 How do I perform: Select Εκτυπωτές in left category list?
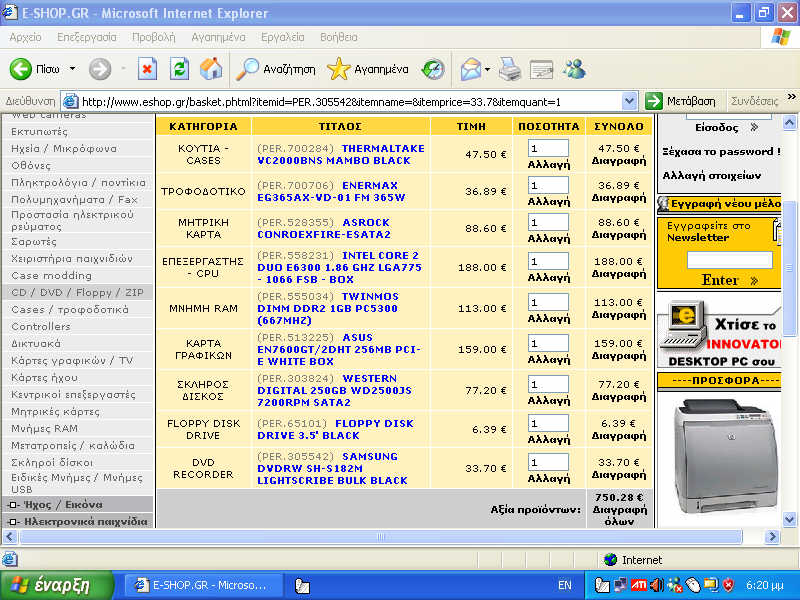pos(39,132)
